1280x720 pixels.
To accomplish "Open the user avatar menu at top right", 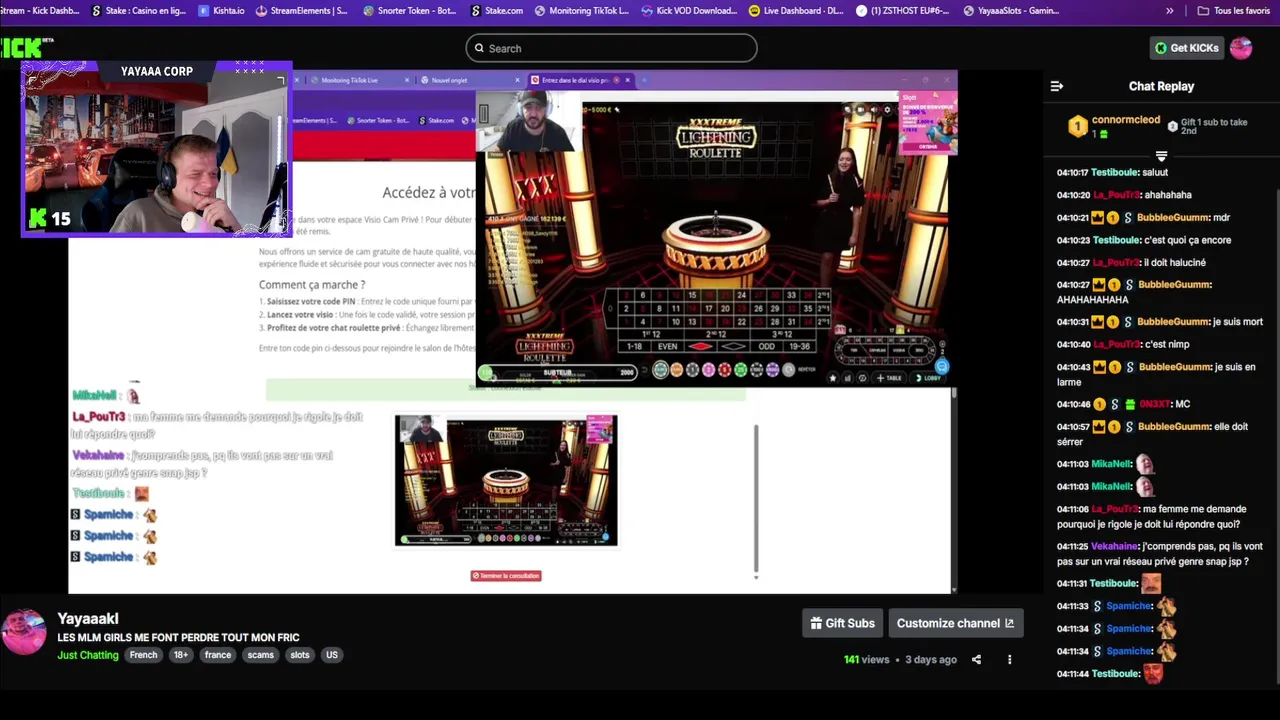I will coord(1241,48).
